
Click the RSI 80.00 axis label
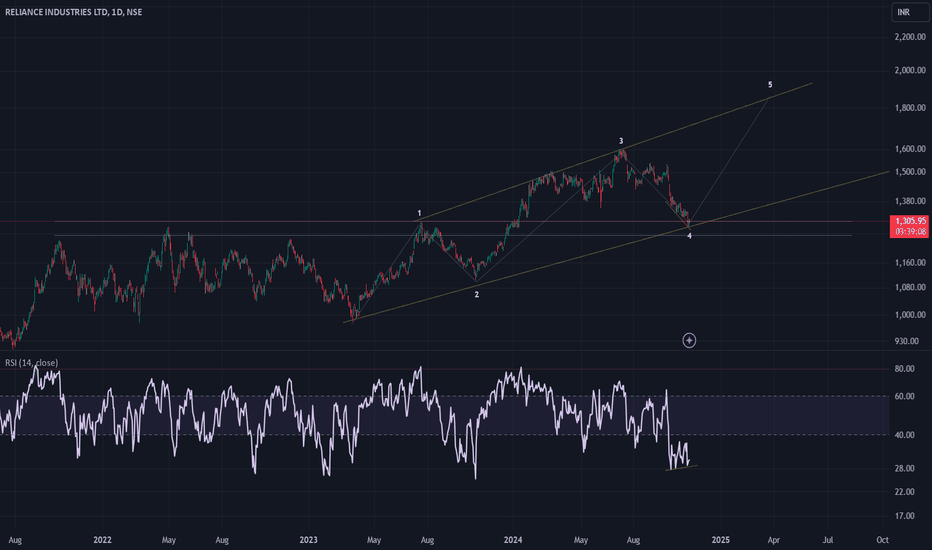(x=904, y=369)
